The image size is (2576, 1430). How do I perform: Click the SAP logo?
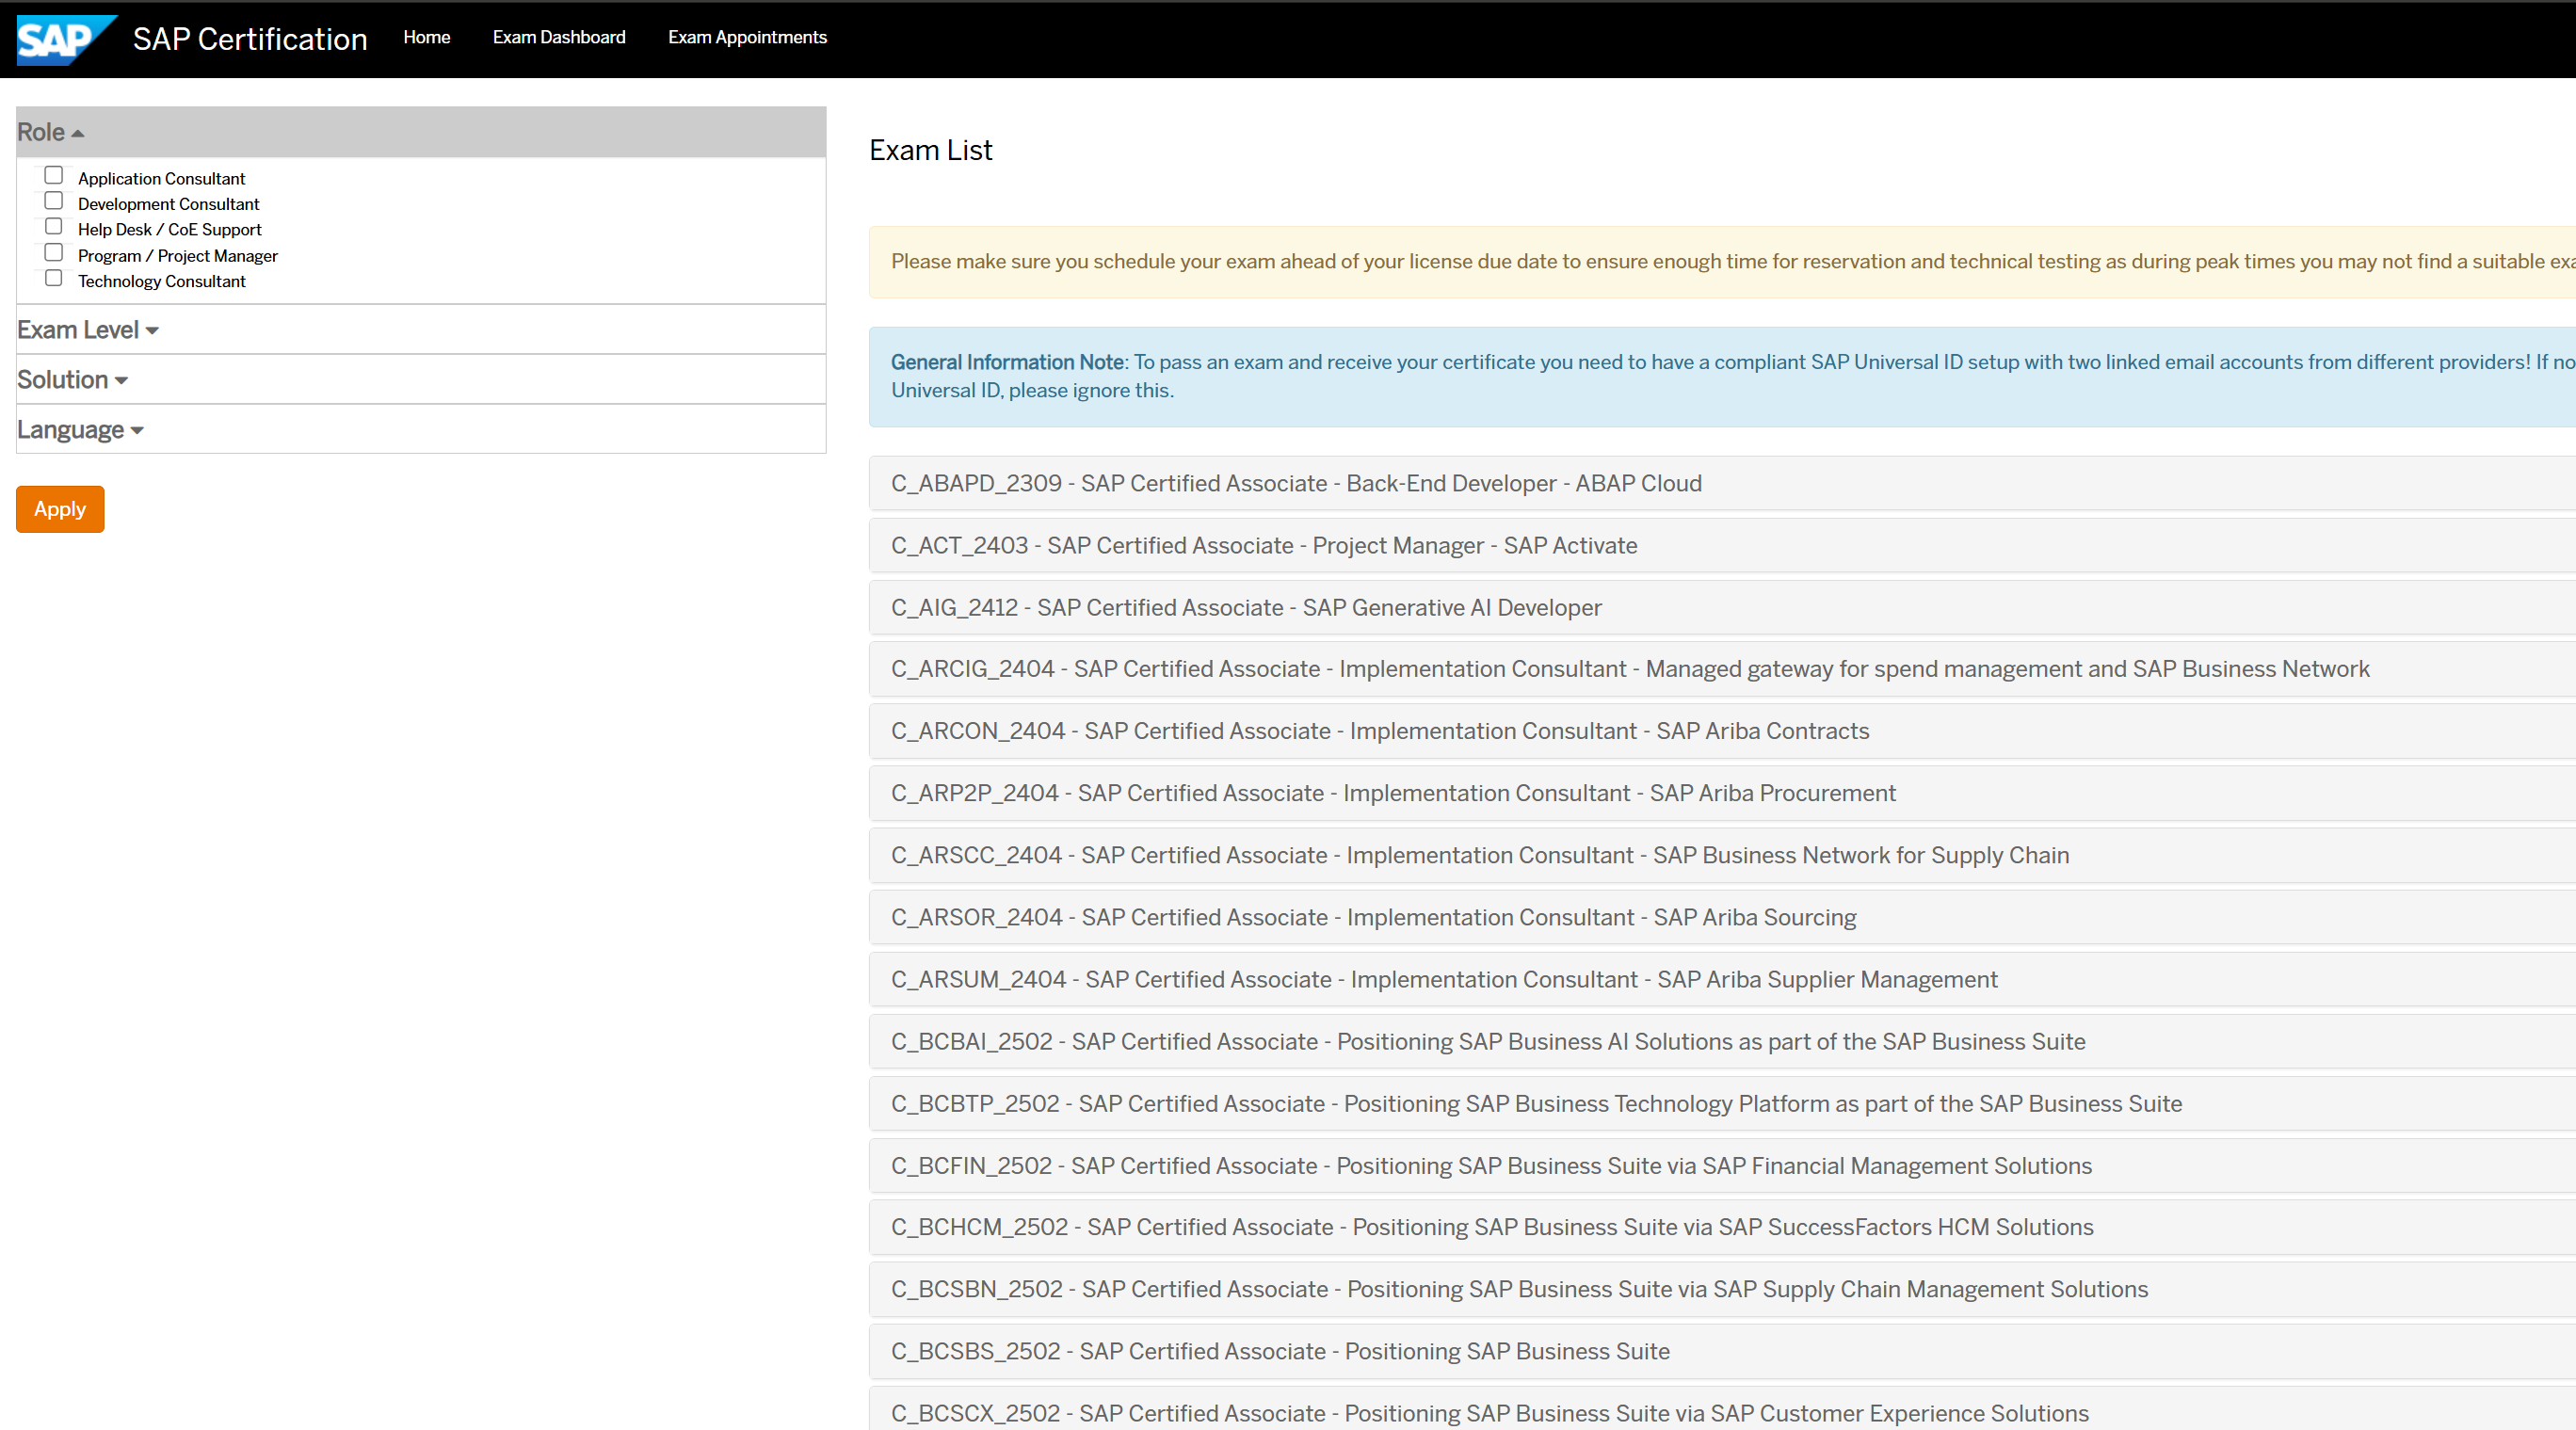(x=66, y=39)
